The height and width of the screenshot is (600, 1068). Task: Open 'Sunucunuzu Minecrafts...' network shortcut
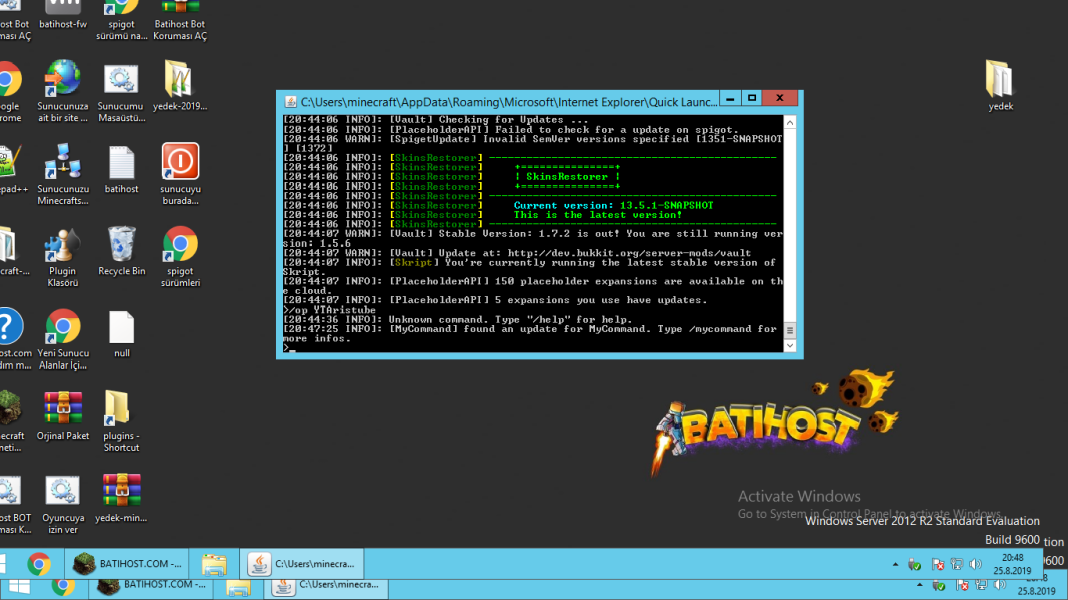tap(63, 174)
